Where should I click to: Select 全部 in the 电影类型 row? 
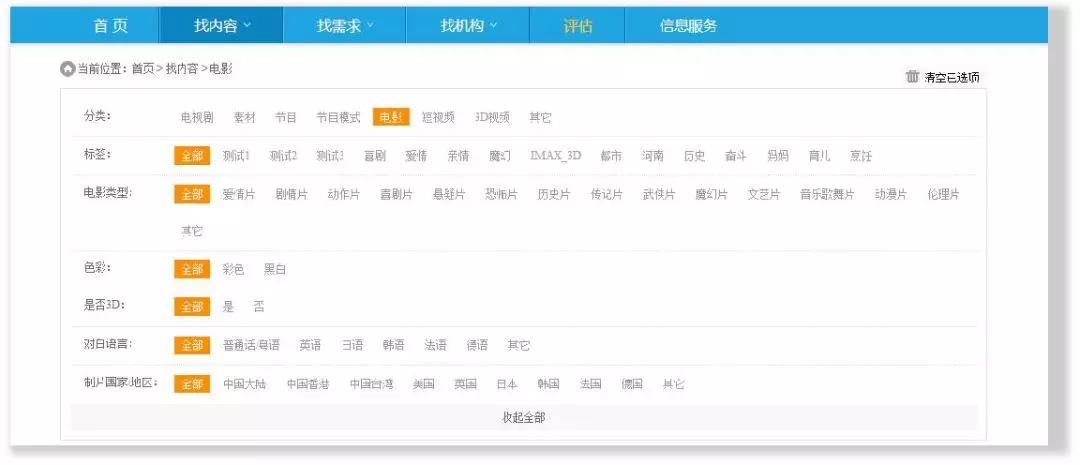[x=191, y=194]
